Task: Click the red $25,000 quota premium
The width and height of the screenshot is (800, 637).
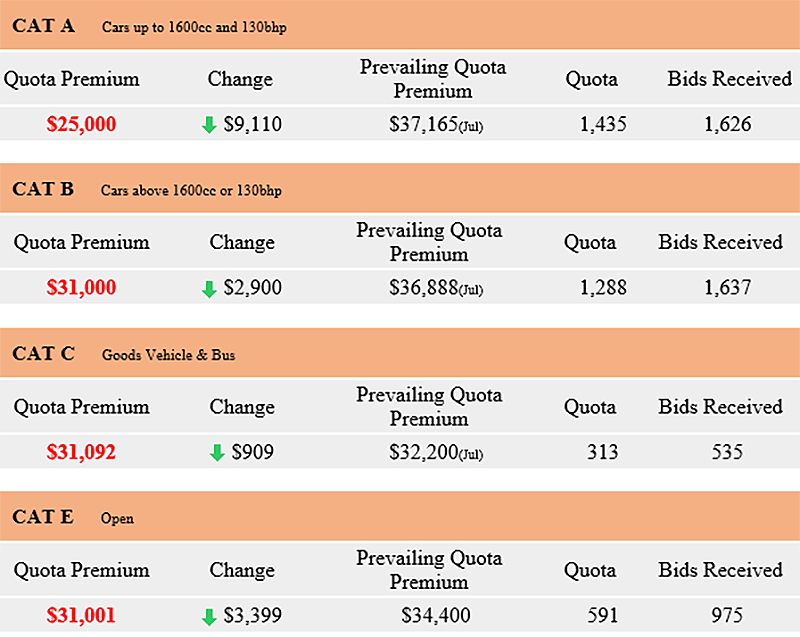Action: [x=81, y=125]
